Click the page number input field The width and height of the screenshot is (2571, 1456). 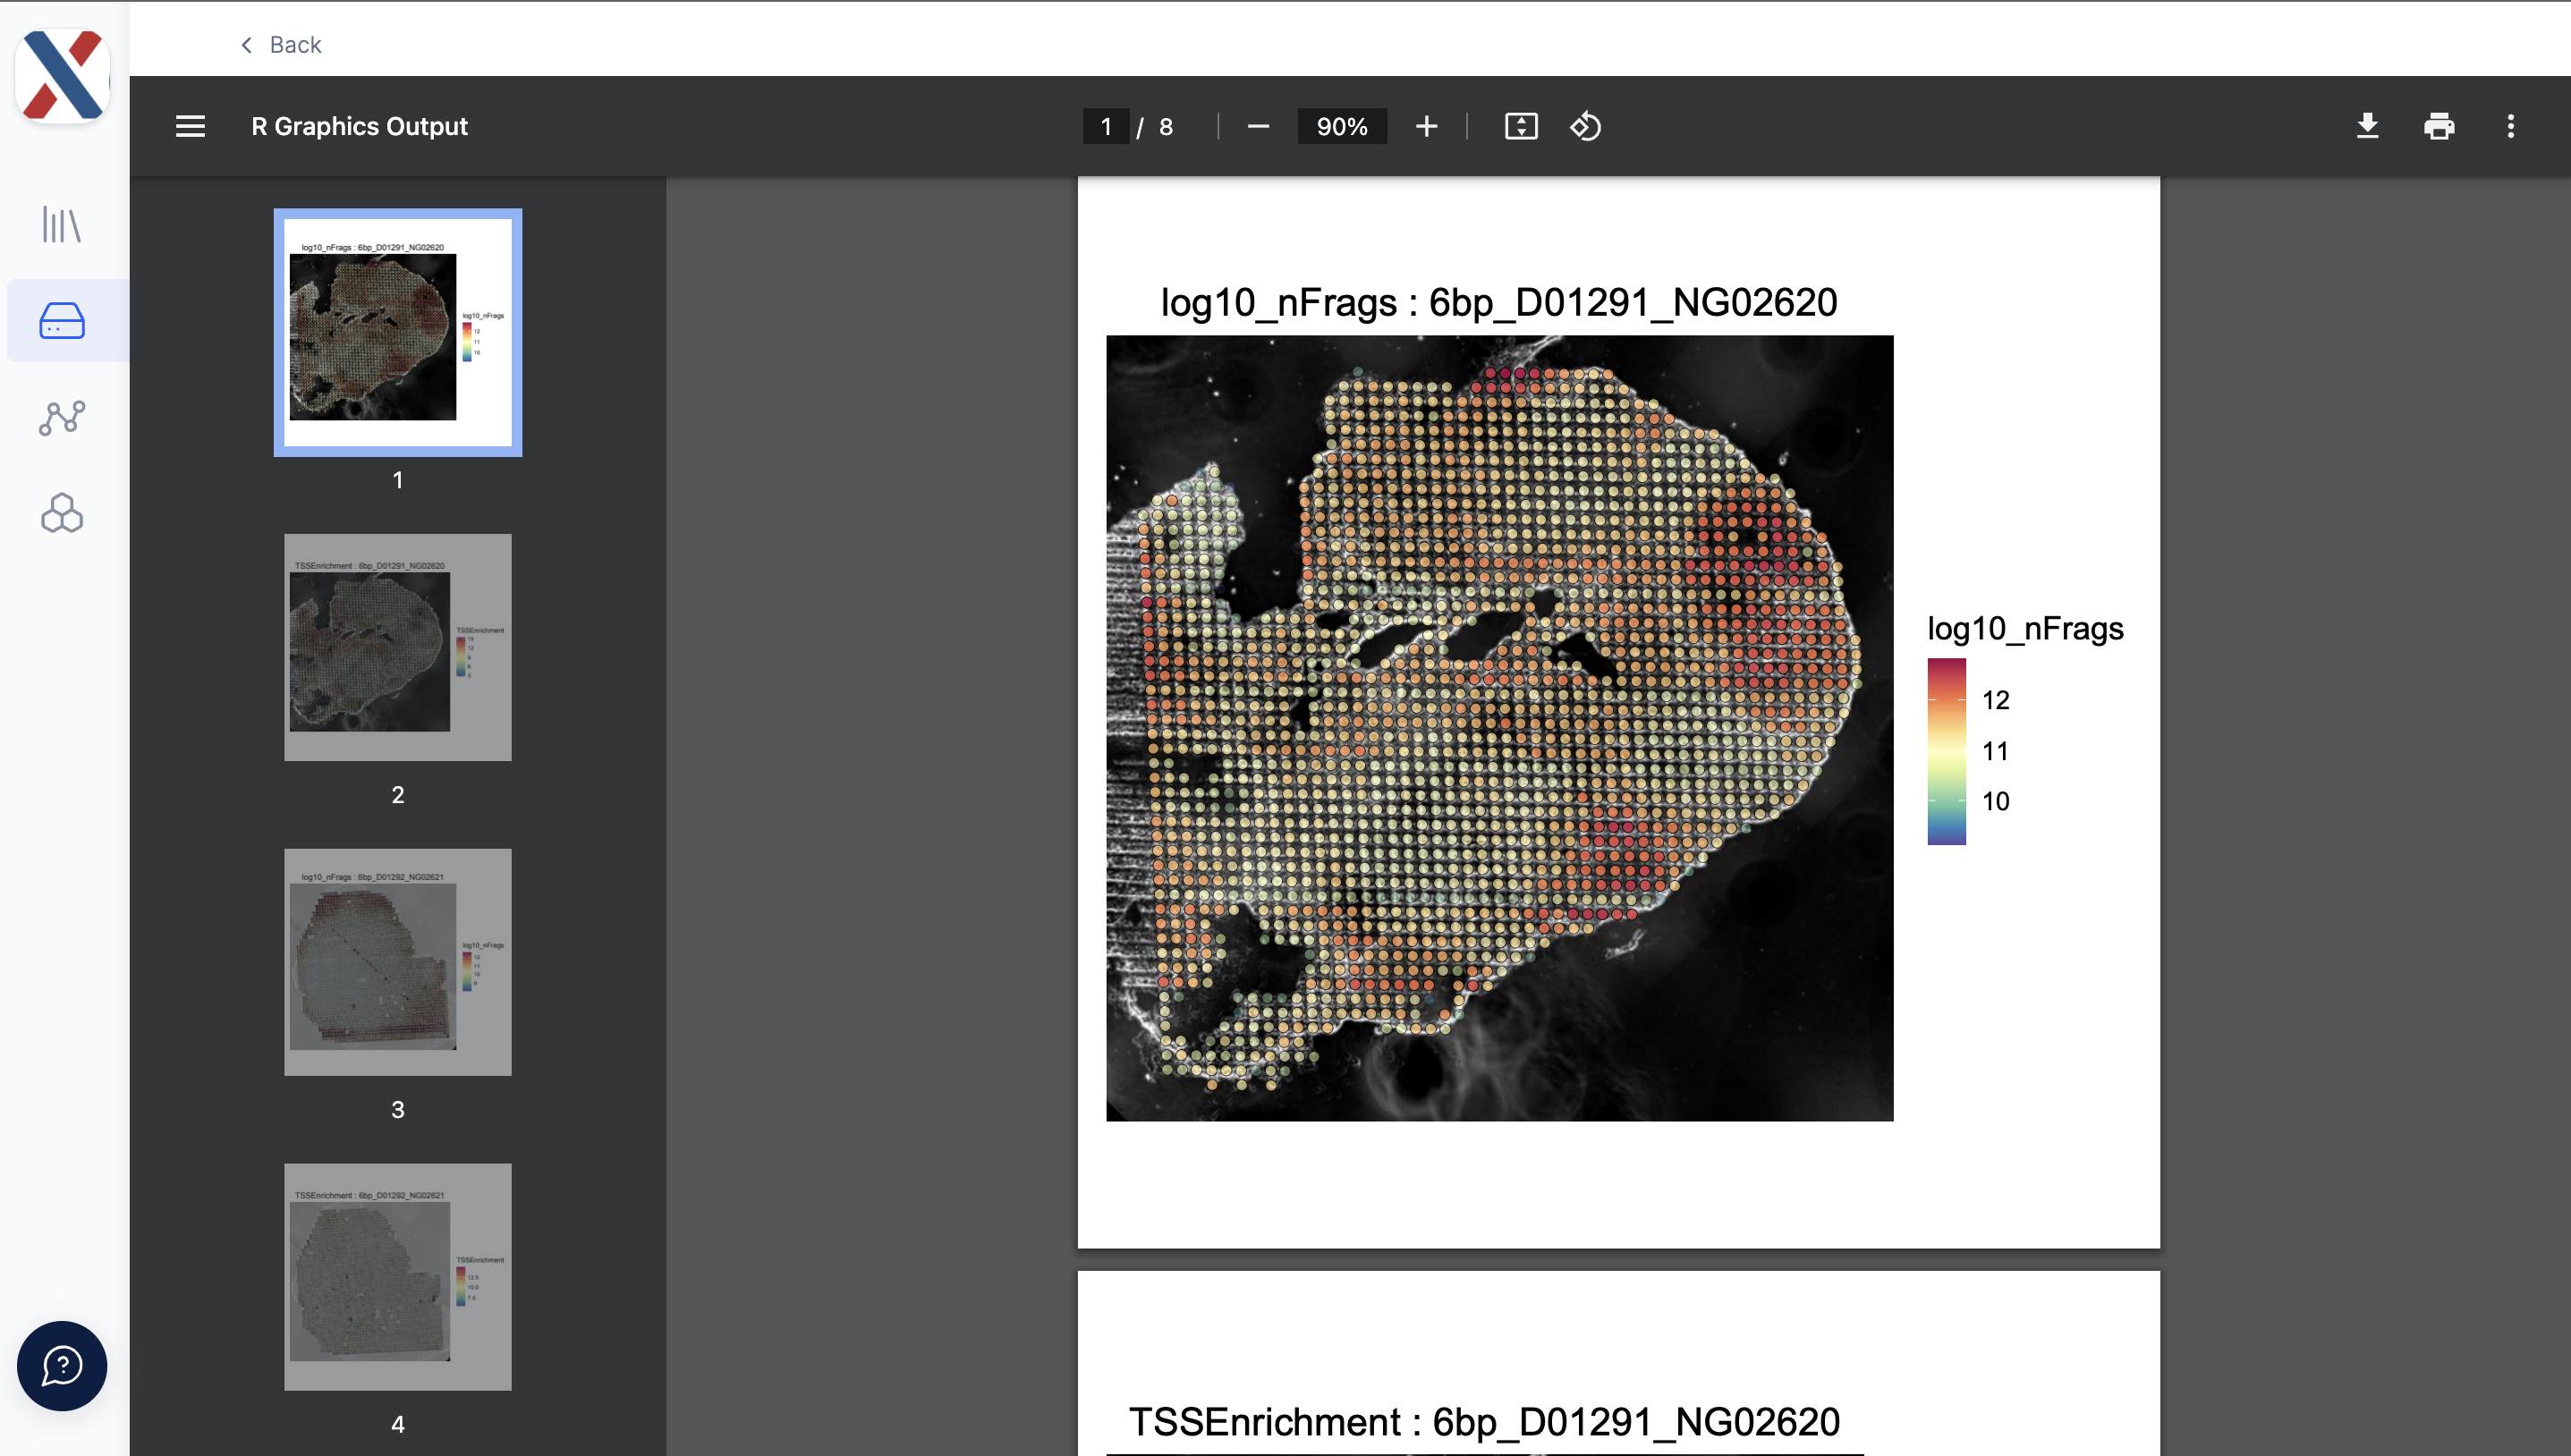click(x=1105, y=126)
